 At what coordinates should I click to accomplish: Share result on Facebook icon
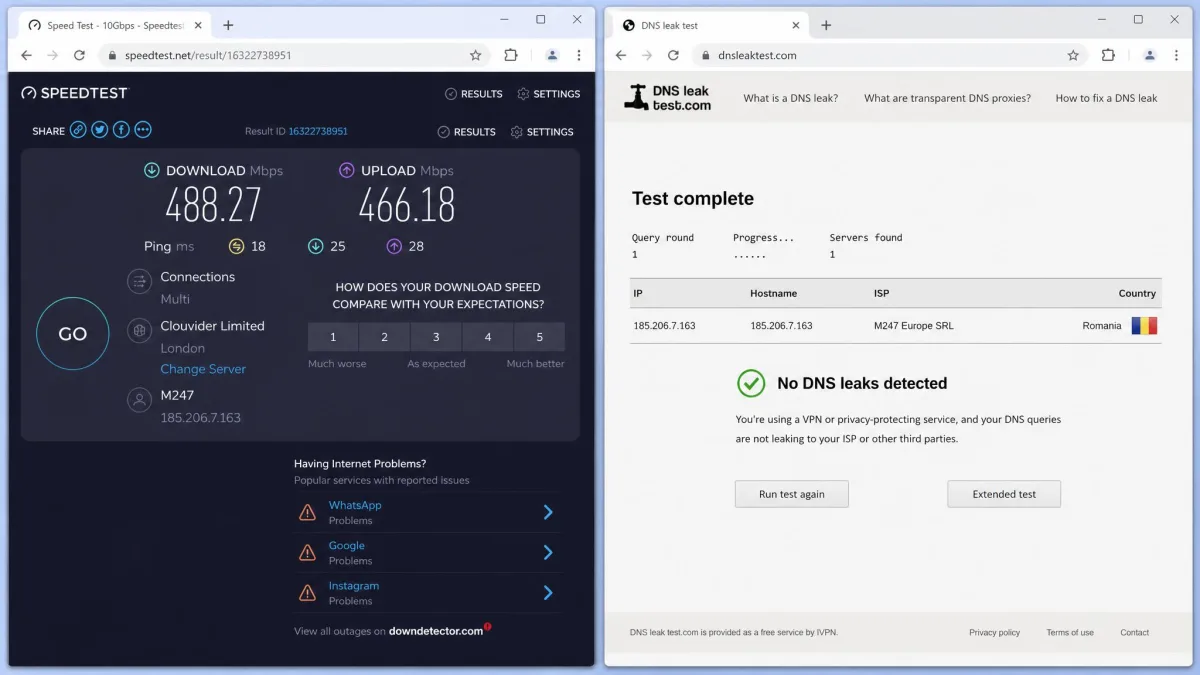point(121,130)
